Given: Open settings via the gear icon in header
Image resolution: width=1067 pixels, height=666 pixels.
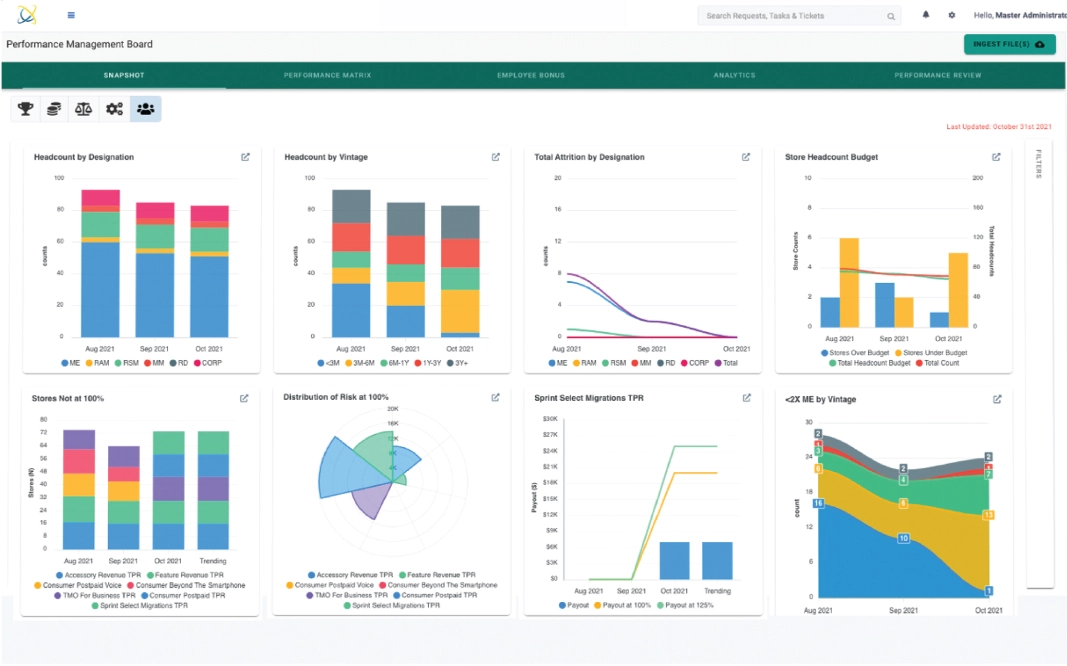Looking at the screenshot, I should pyautogui.click(x=951, y=15).
